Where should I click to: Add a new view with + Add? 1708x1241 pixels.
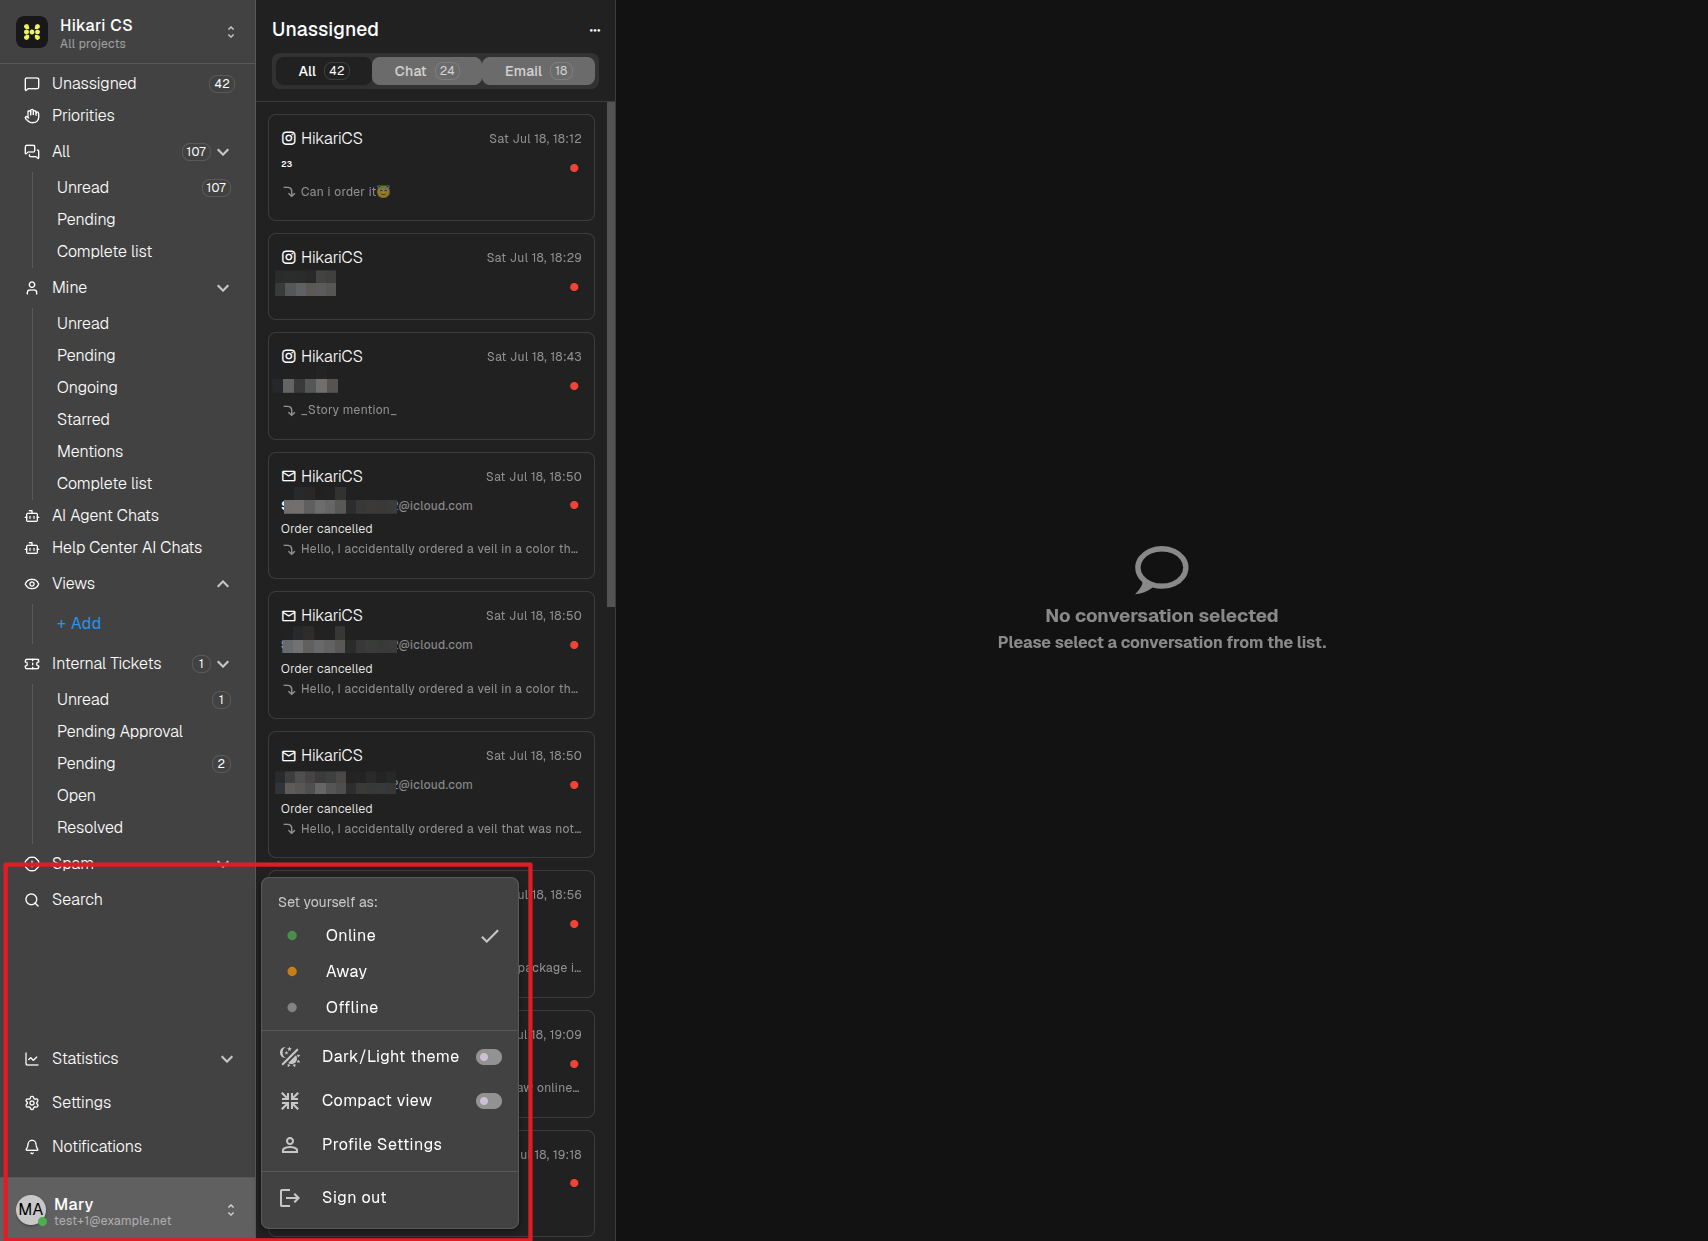[79, 624]
